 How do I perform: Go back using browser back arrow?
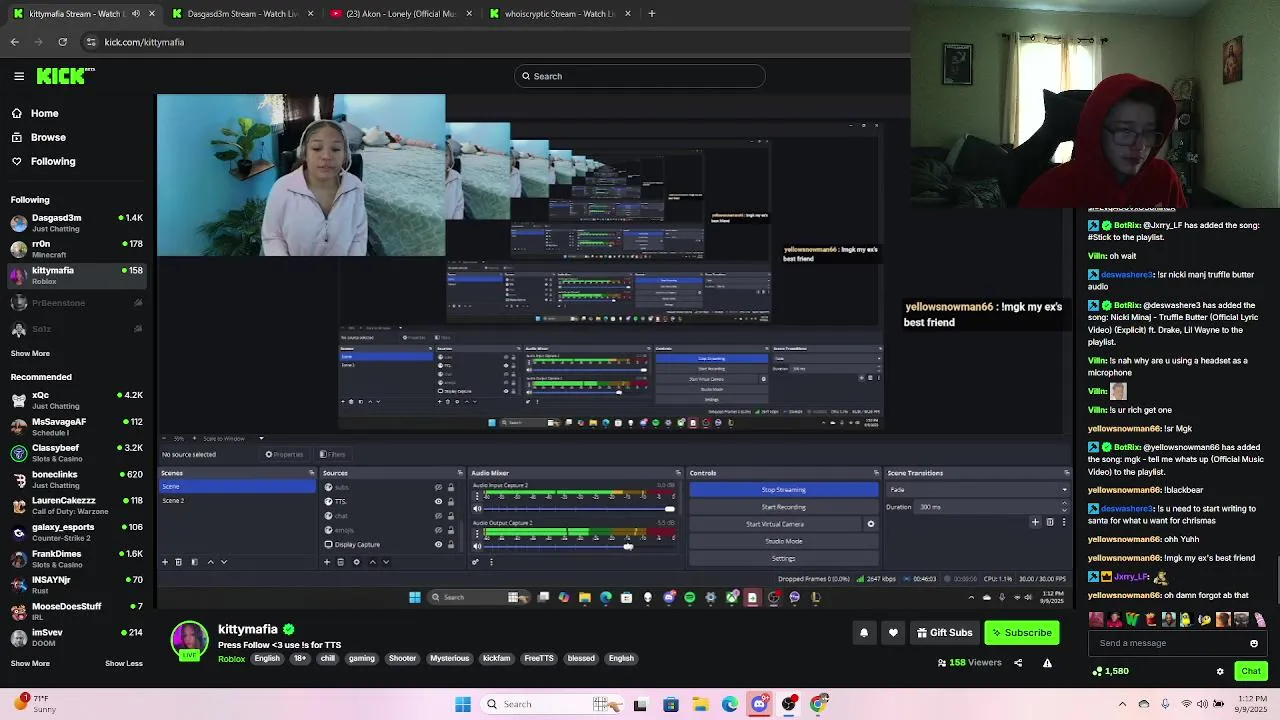(x=14, y=42)
